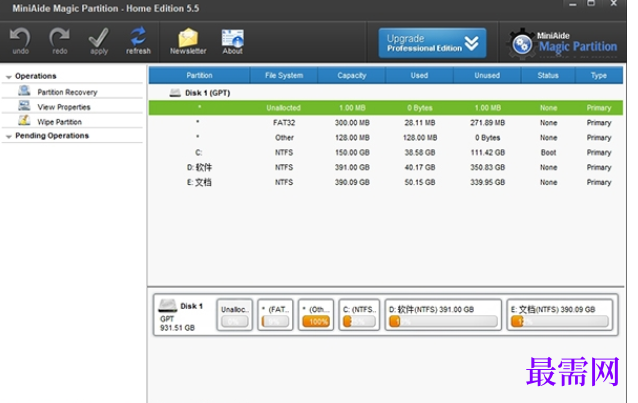This screenshot has height=403, width=638.
Task: Open Partition Recovery operation
Action: click(x=67, y=92)
